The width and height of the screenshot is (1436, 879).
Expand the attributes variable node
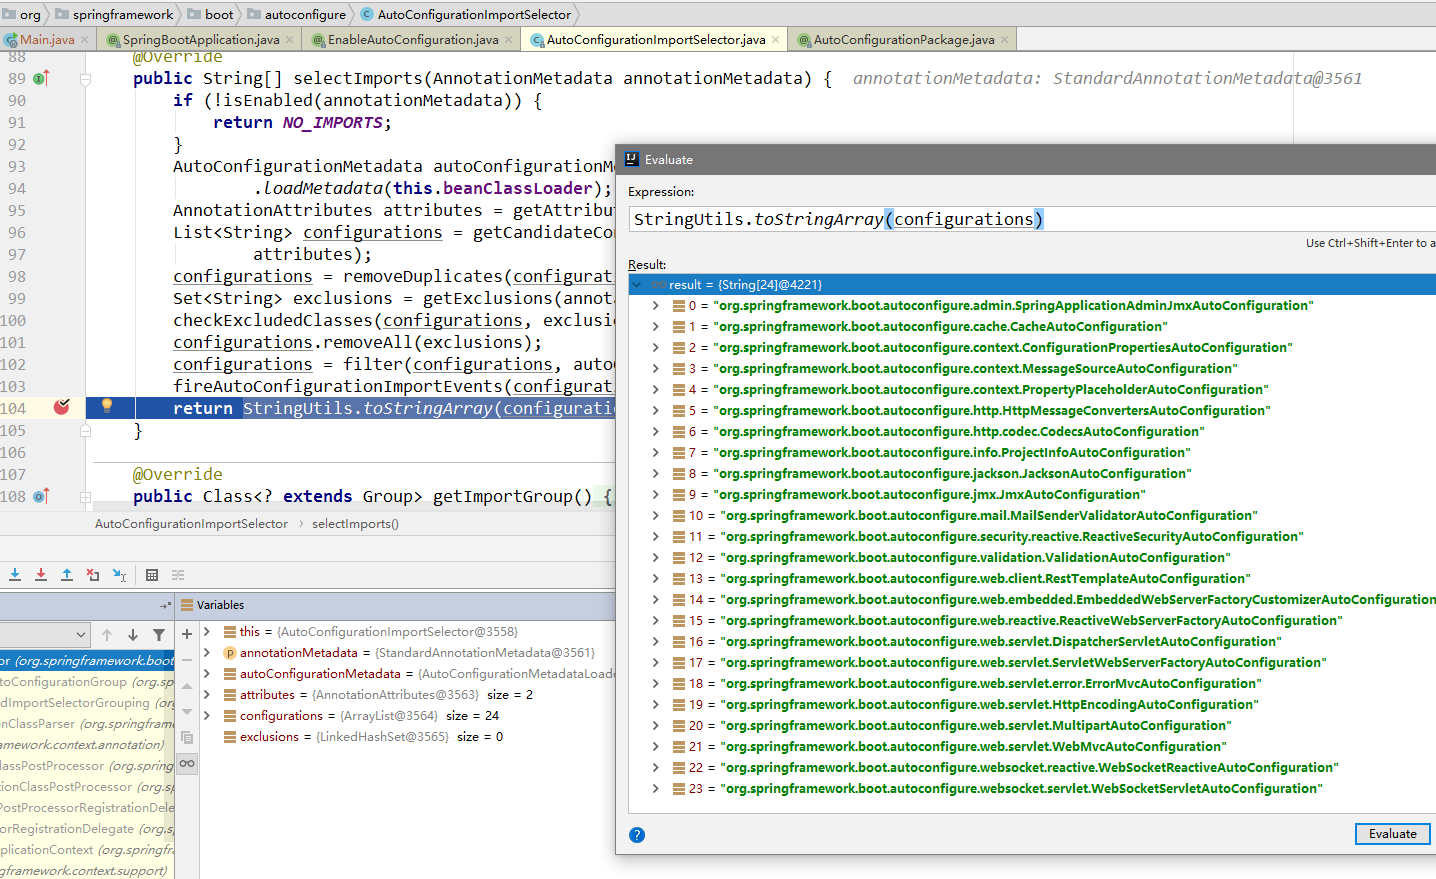207,694
